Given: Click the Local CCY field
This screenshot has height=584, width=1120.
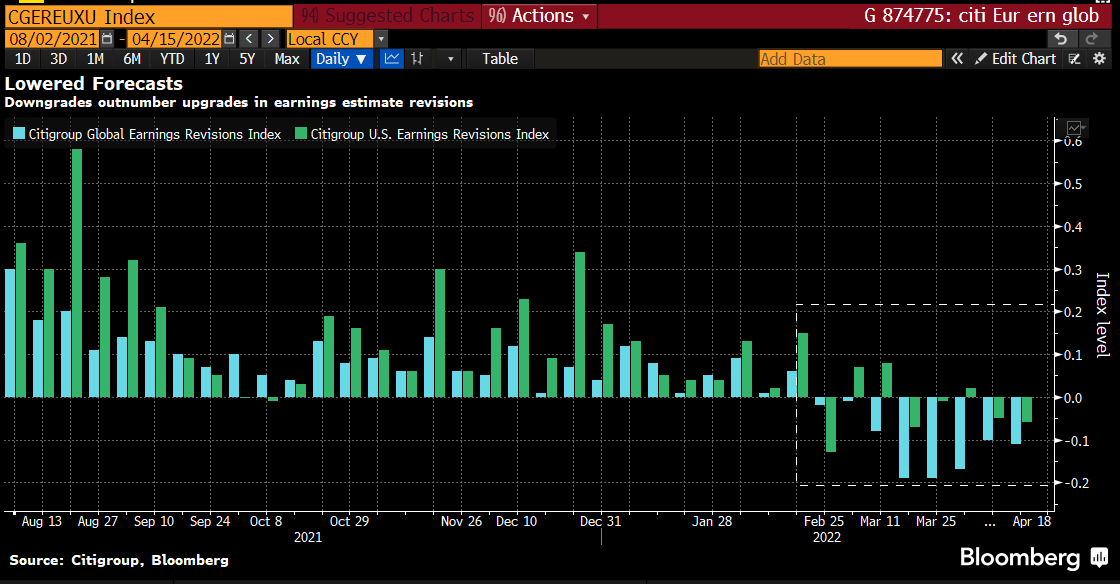Looking at the screenshot, I should pyautogui.click(x=330, y=39).
